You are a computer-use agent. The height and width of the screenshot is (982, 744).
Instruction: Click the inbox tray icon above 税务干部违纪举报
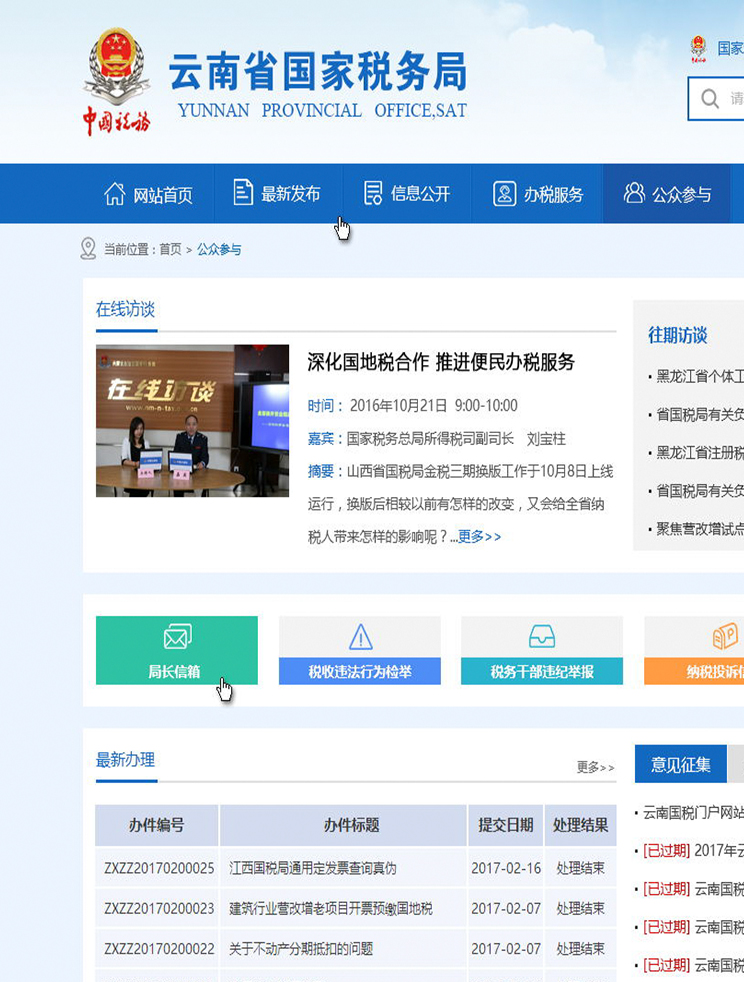tap(542, 637)
